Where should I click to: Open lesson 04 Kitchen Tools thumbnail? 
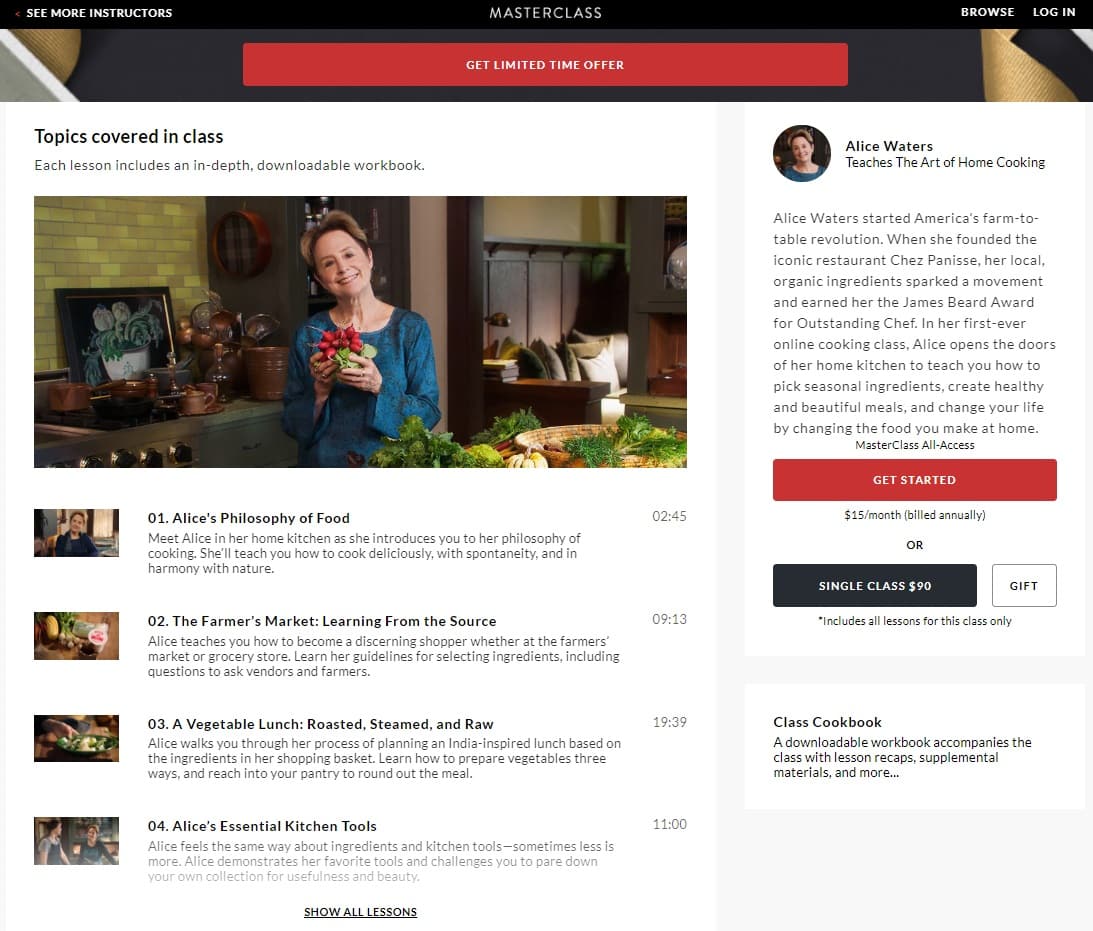pyautogui.click(x=77, y=841)
